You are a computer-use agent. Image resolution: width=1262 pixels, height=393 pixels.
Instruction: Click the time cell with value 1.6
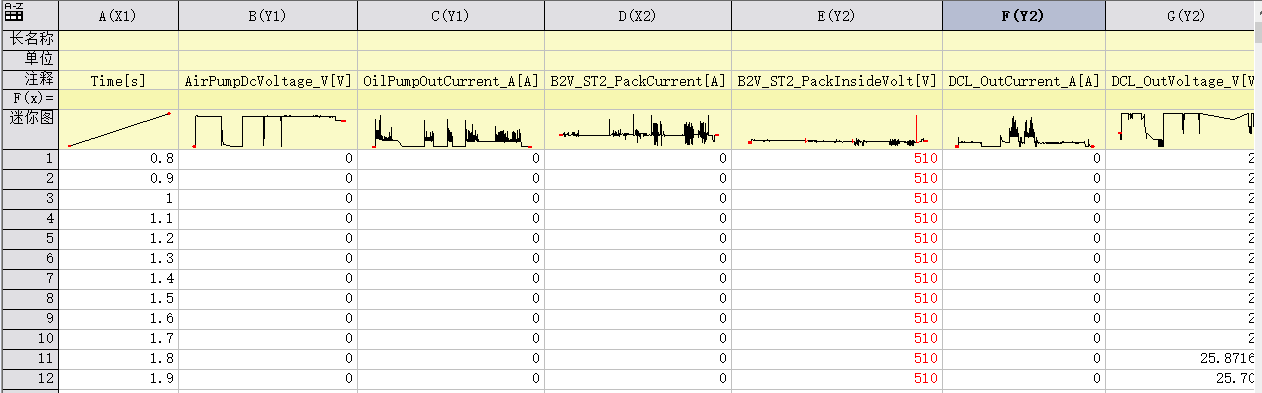[x=118, y=319]
